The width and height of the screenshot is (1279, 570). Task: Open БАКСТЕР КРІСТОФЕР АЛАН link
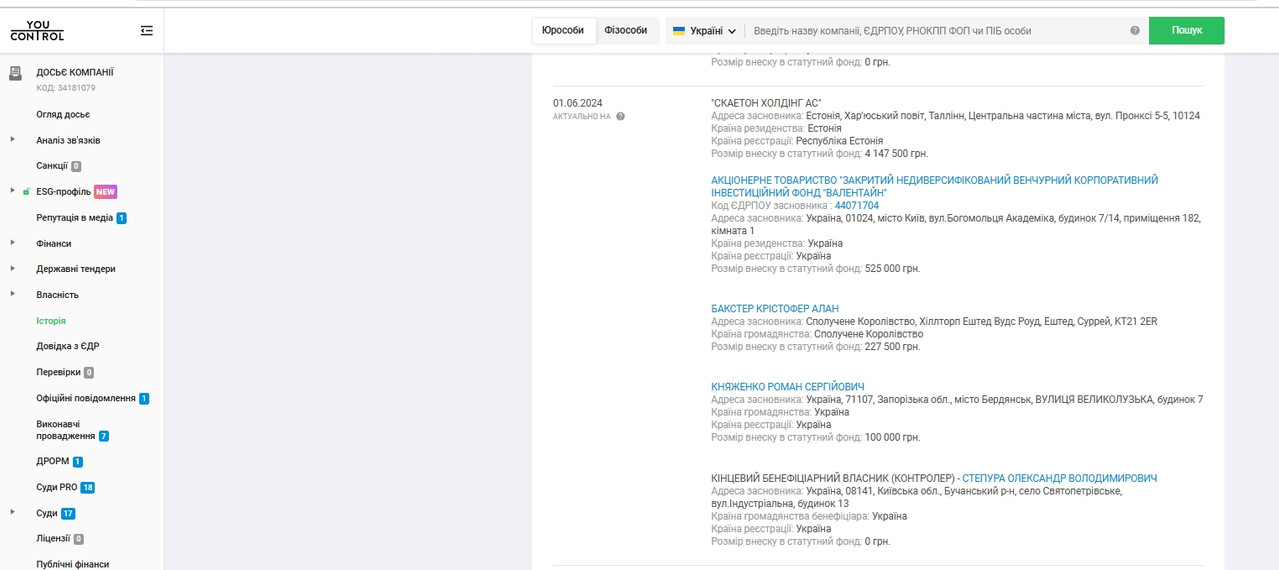coord(775,309)
